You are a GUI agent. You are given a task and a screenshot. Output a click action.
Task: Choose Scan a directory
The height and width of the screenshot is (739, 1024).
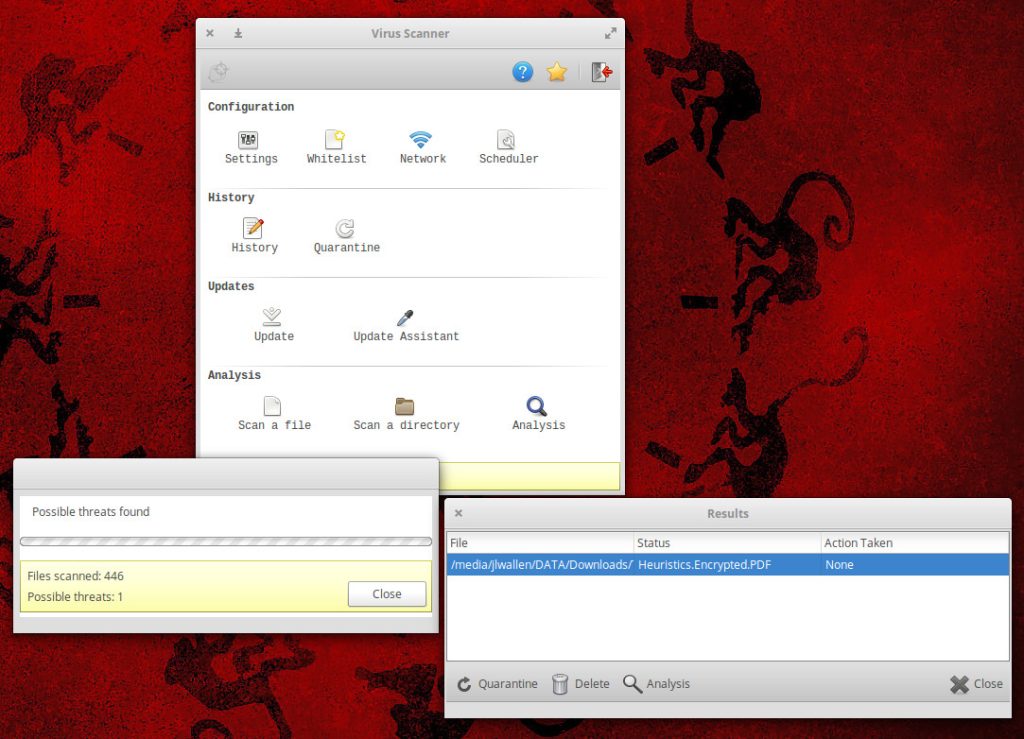coord(405,407)
